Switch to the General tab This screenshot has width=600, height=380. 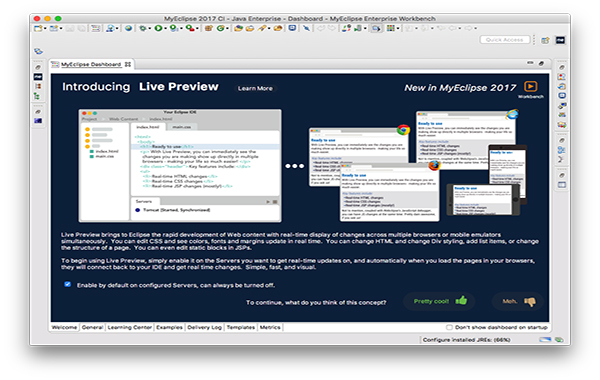(x=92, y=328)
